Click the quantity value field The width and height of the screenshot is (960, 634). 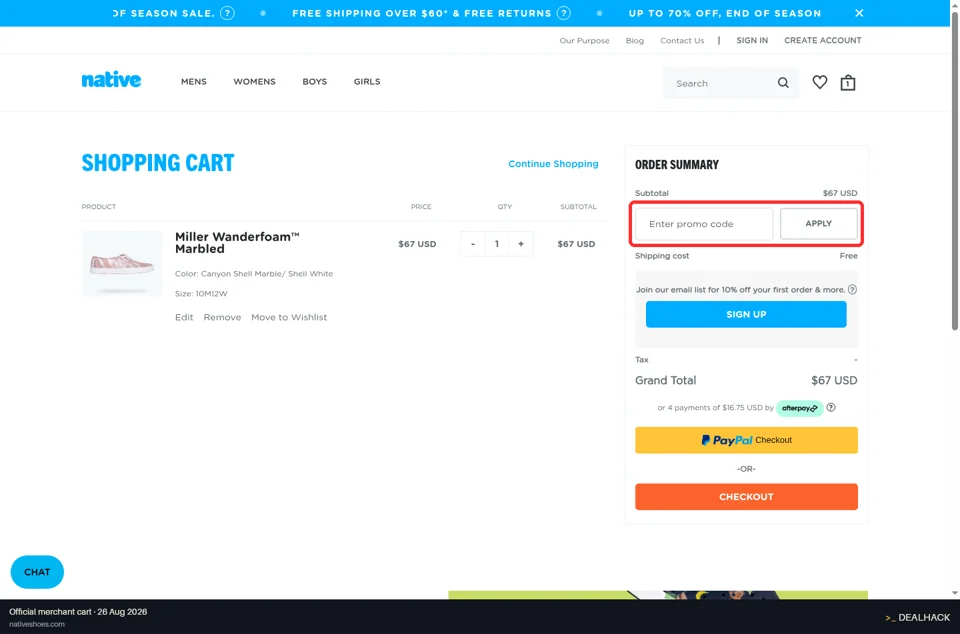pyautogui.click(x=497, y=244)
